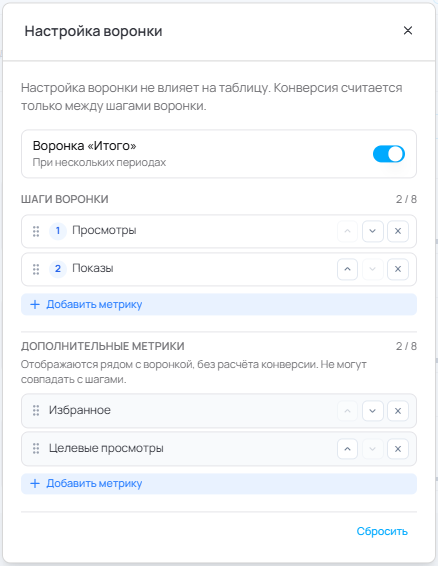This screenshot has height=566, width=438.
Task: Click the Сбросить reset link
Action: [x=382, y=531]
